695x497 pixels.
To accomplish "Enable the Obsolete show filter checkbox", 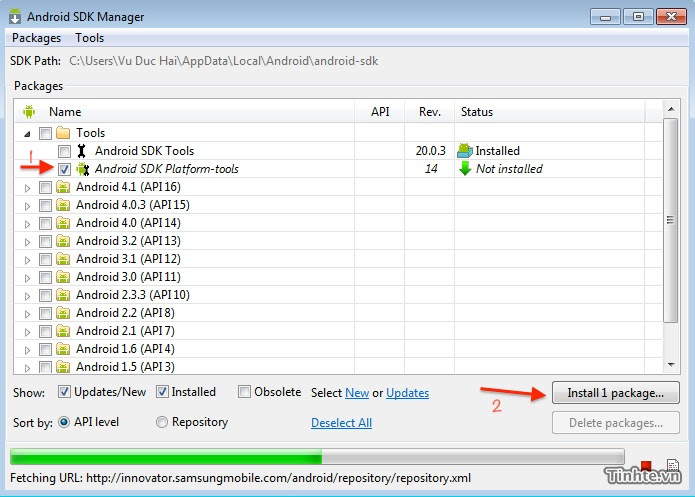I will (244, 392).
